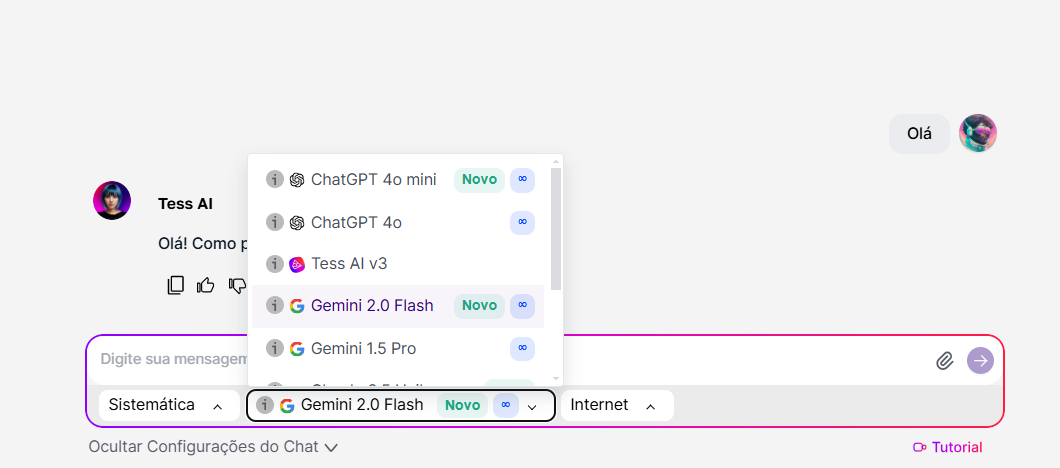Open info for Gemini 1.5 Pro
The image size is (1060, 468).
(x=274, y=348)
